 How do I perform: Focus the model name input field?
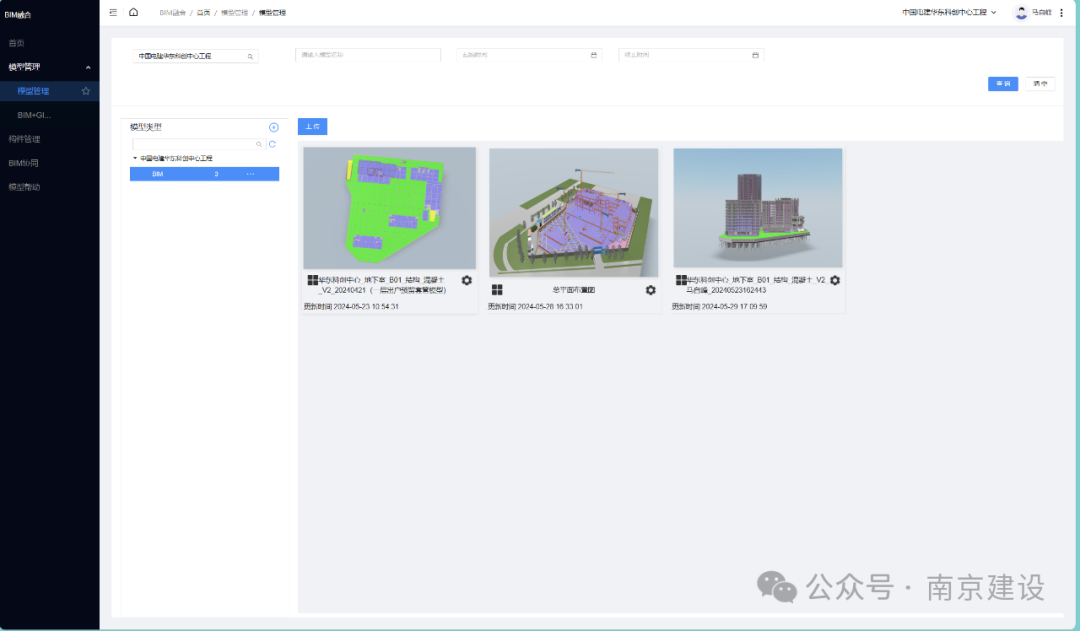[x=368, y=55]
